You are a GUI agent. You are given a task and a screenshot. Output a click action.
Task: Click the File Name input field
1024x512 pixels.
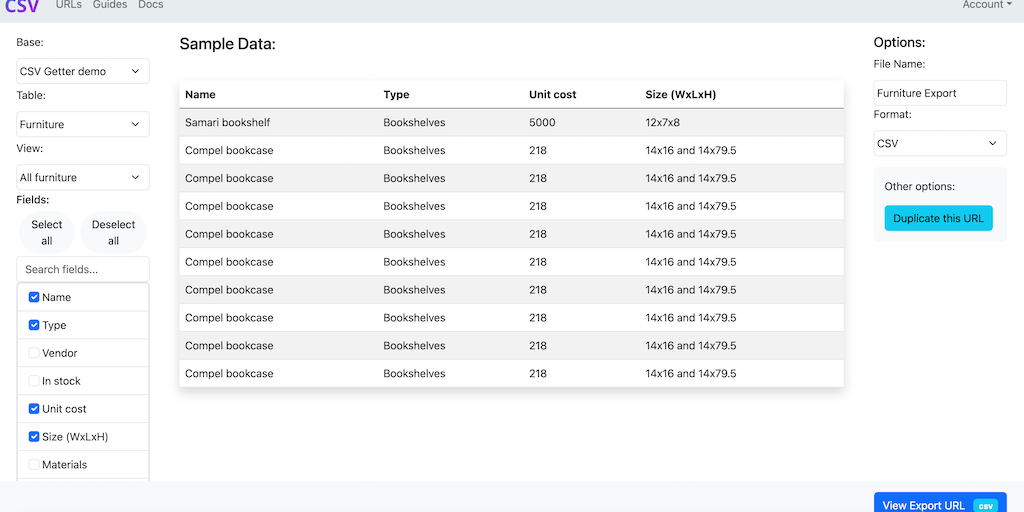[939, 93]
